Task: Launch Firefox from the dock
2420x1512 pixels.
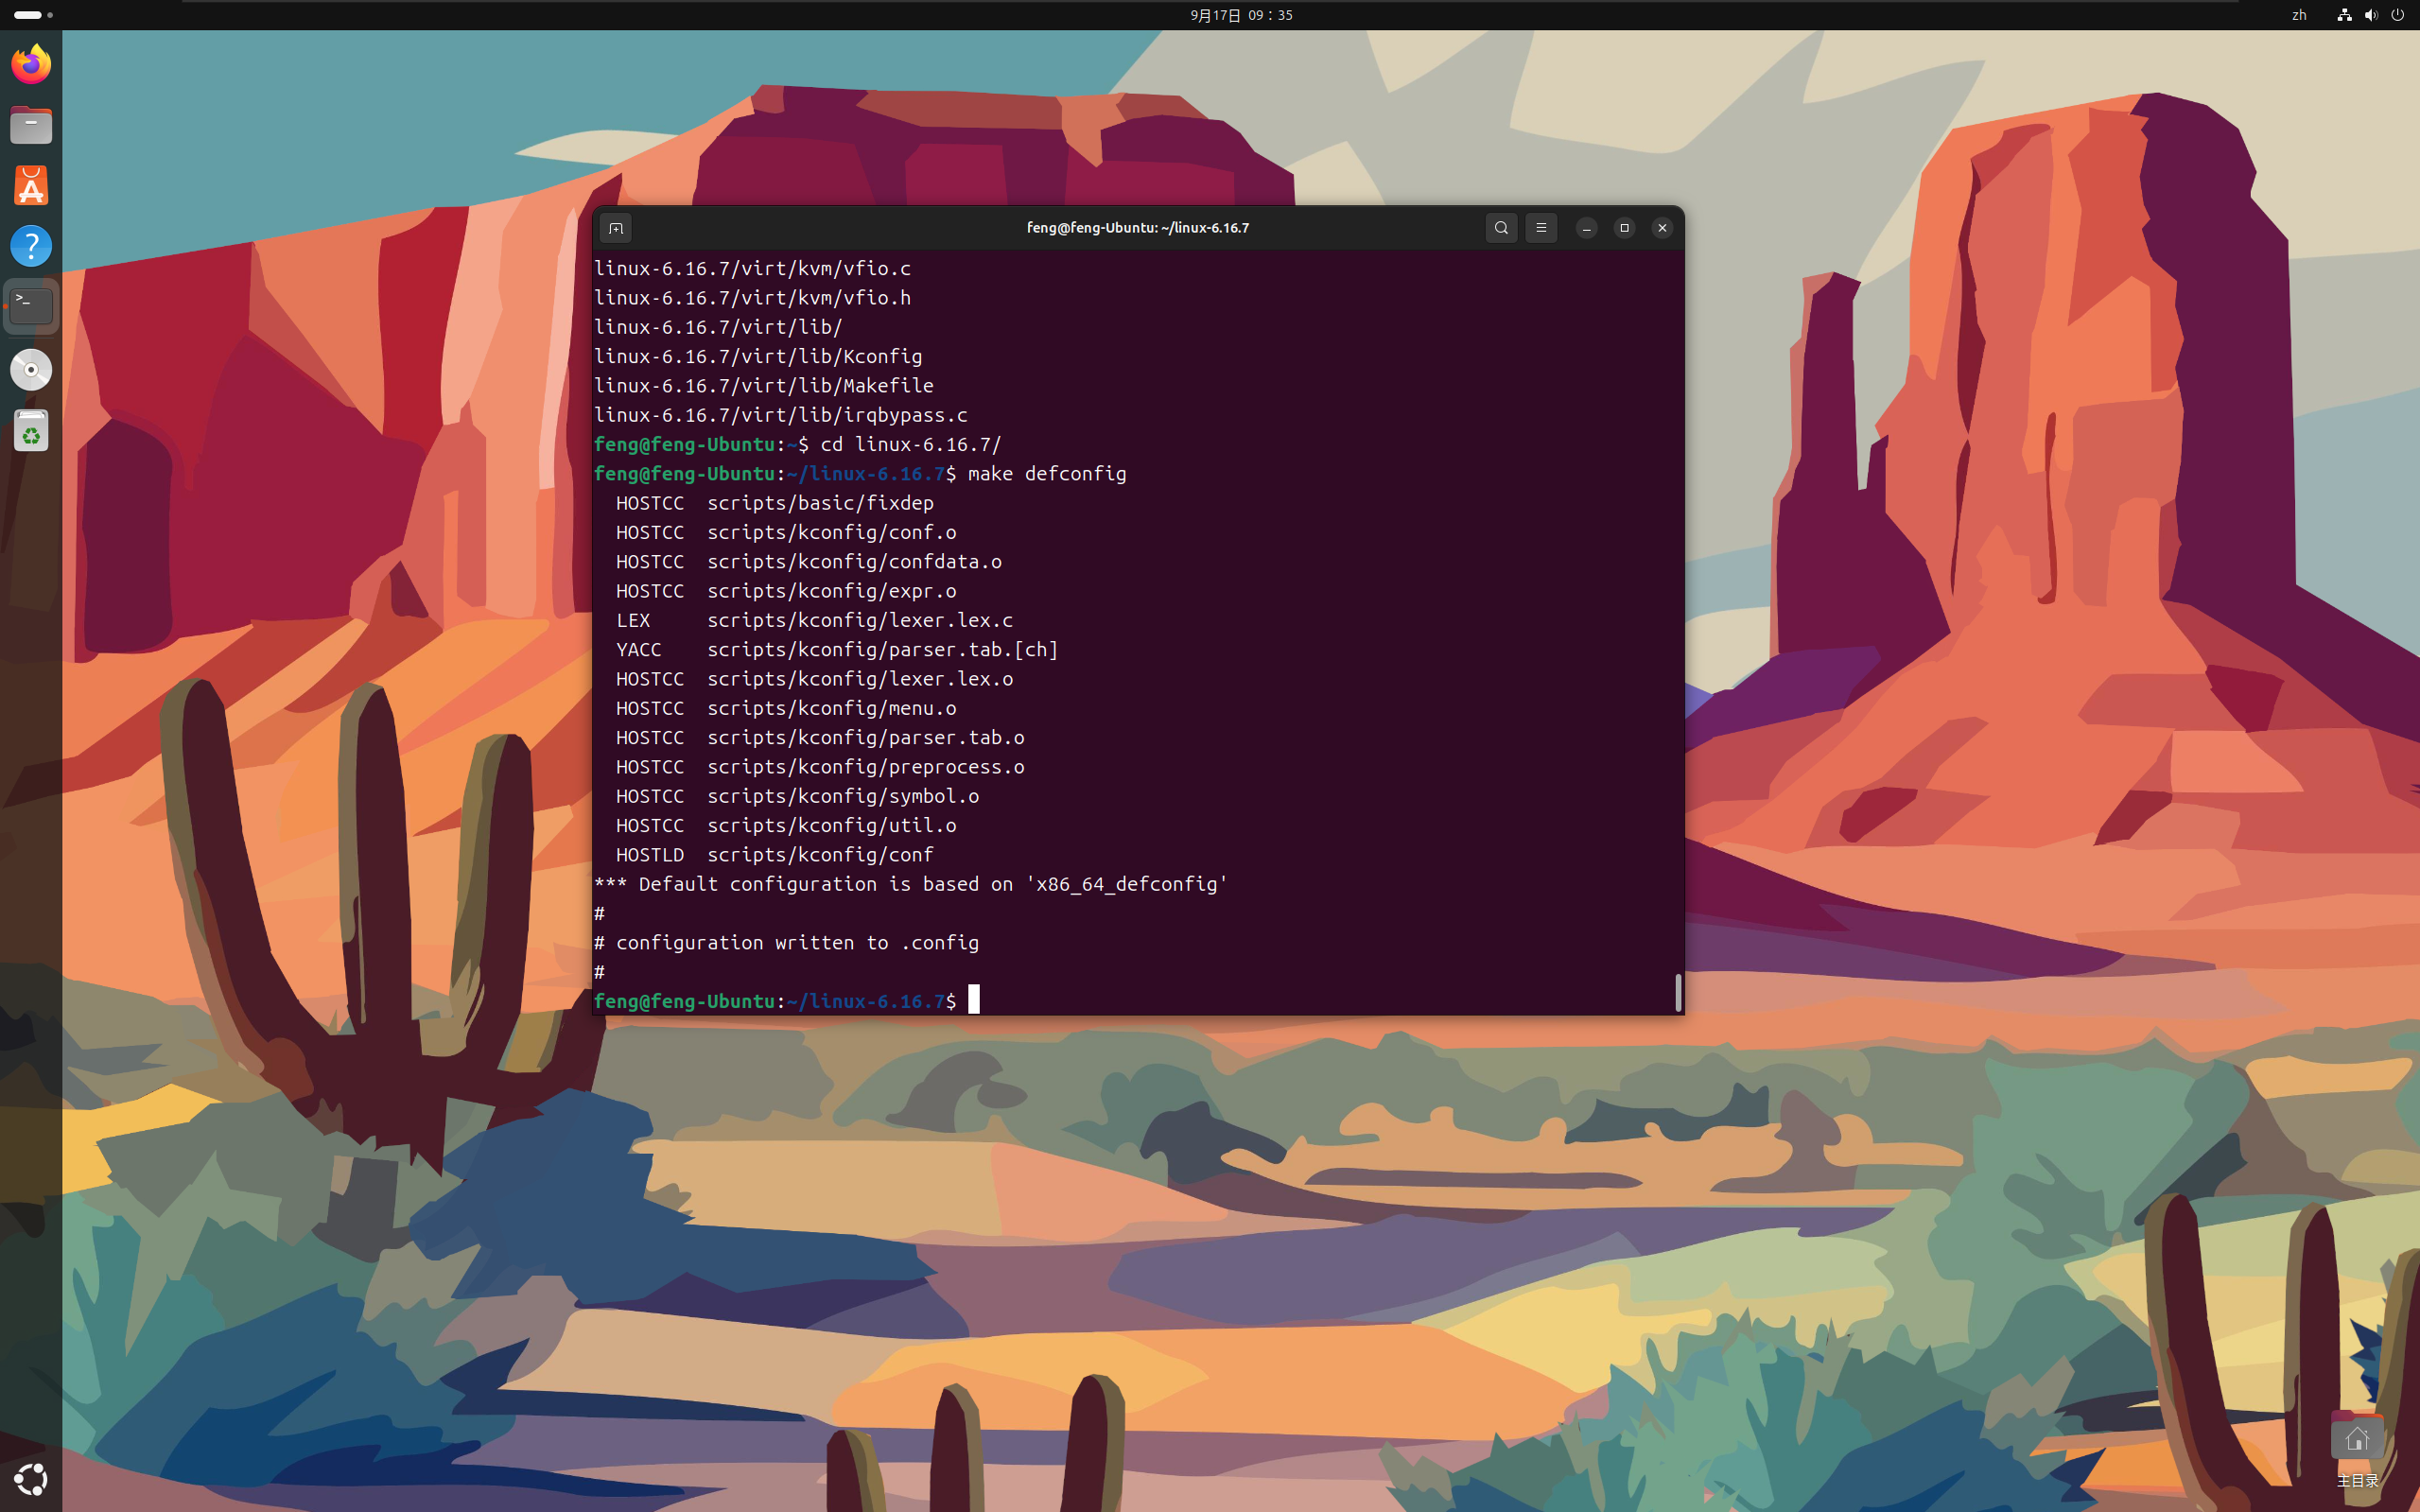Action: (31, 65)
